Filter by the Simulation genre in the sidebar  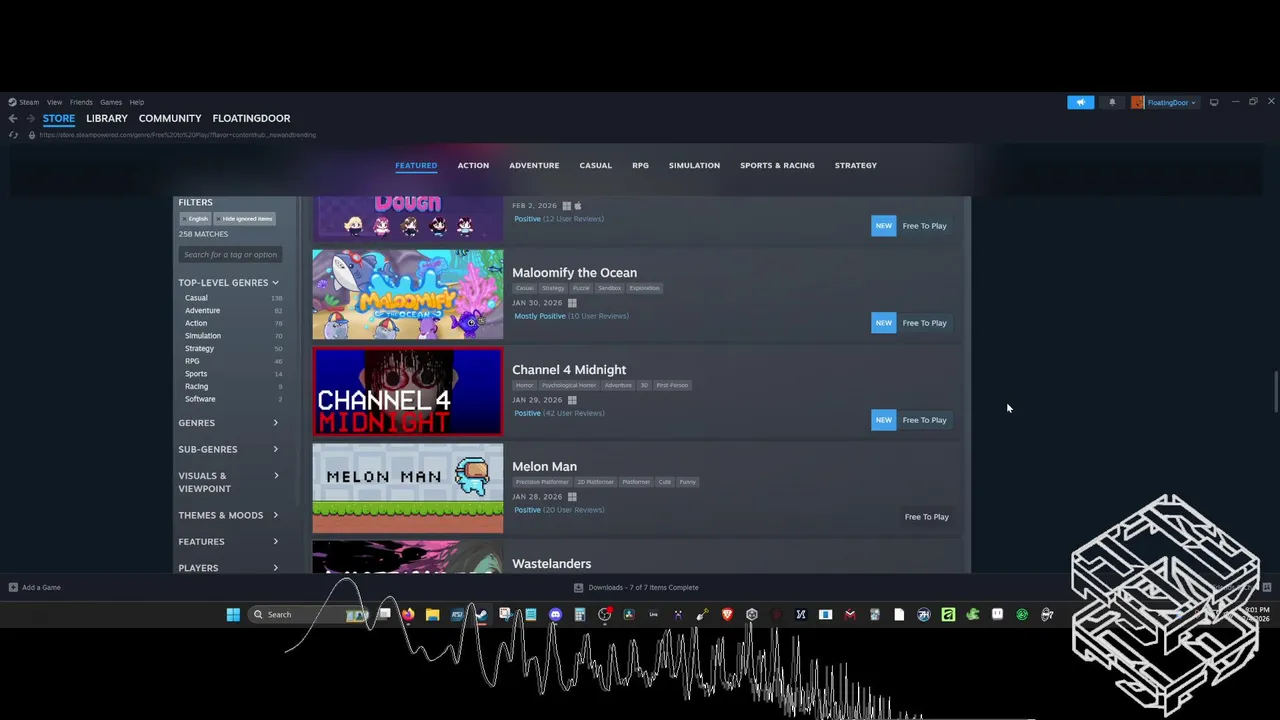[x=233, y=336]
